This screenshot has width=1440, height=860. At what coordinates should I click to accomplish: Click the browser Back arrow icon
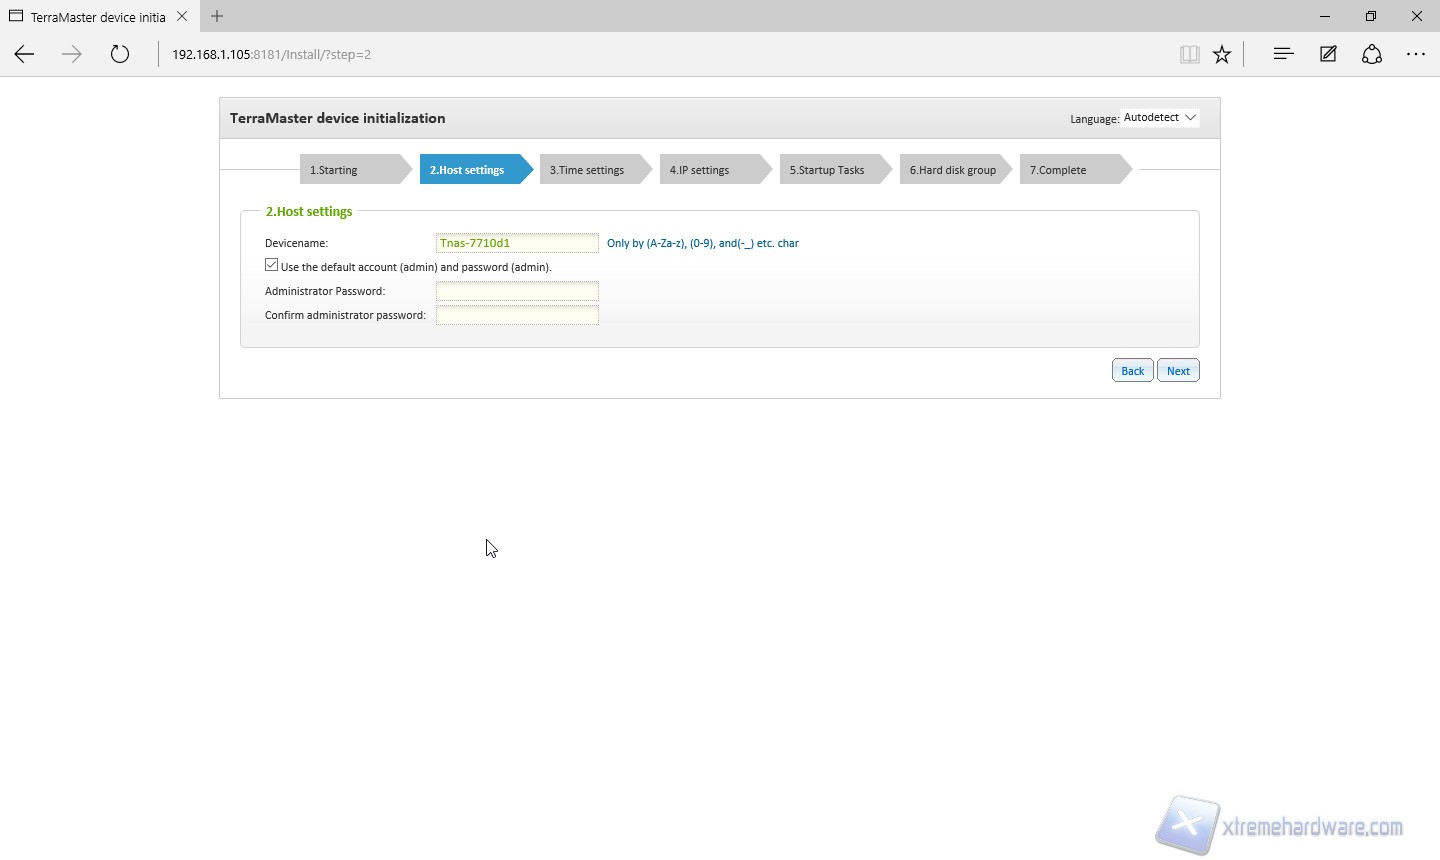(x=25, y=55)
